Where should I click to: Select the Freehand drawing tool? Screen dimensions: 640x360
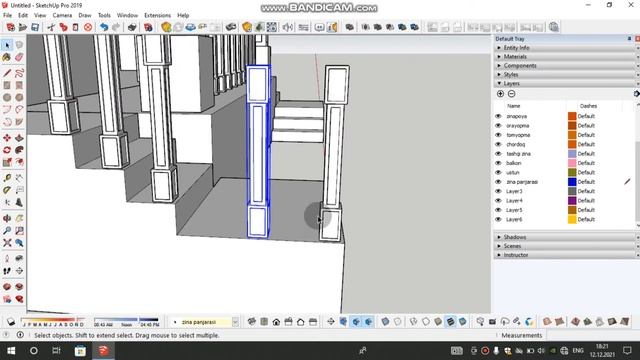tap(19, 73)
